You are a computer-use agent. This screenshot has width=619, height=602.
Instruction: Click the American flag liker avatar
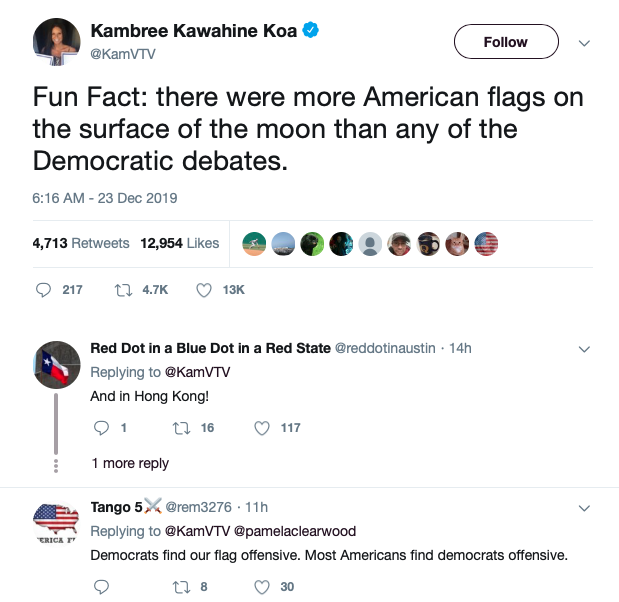tap(486, 244)
